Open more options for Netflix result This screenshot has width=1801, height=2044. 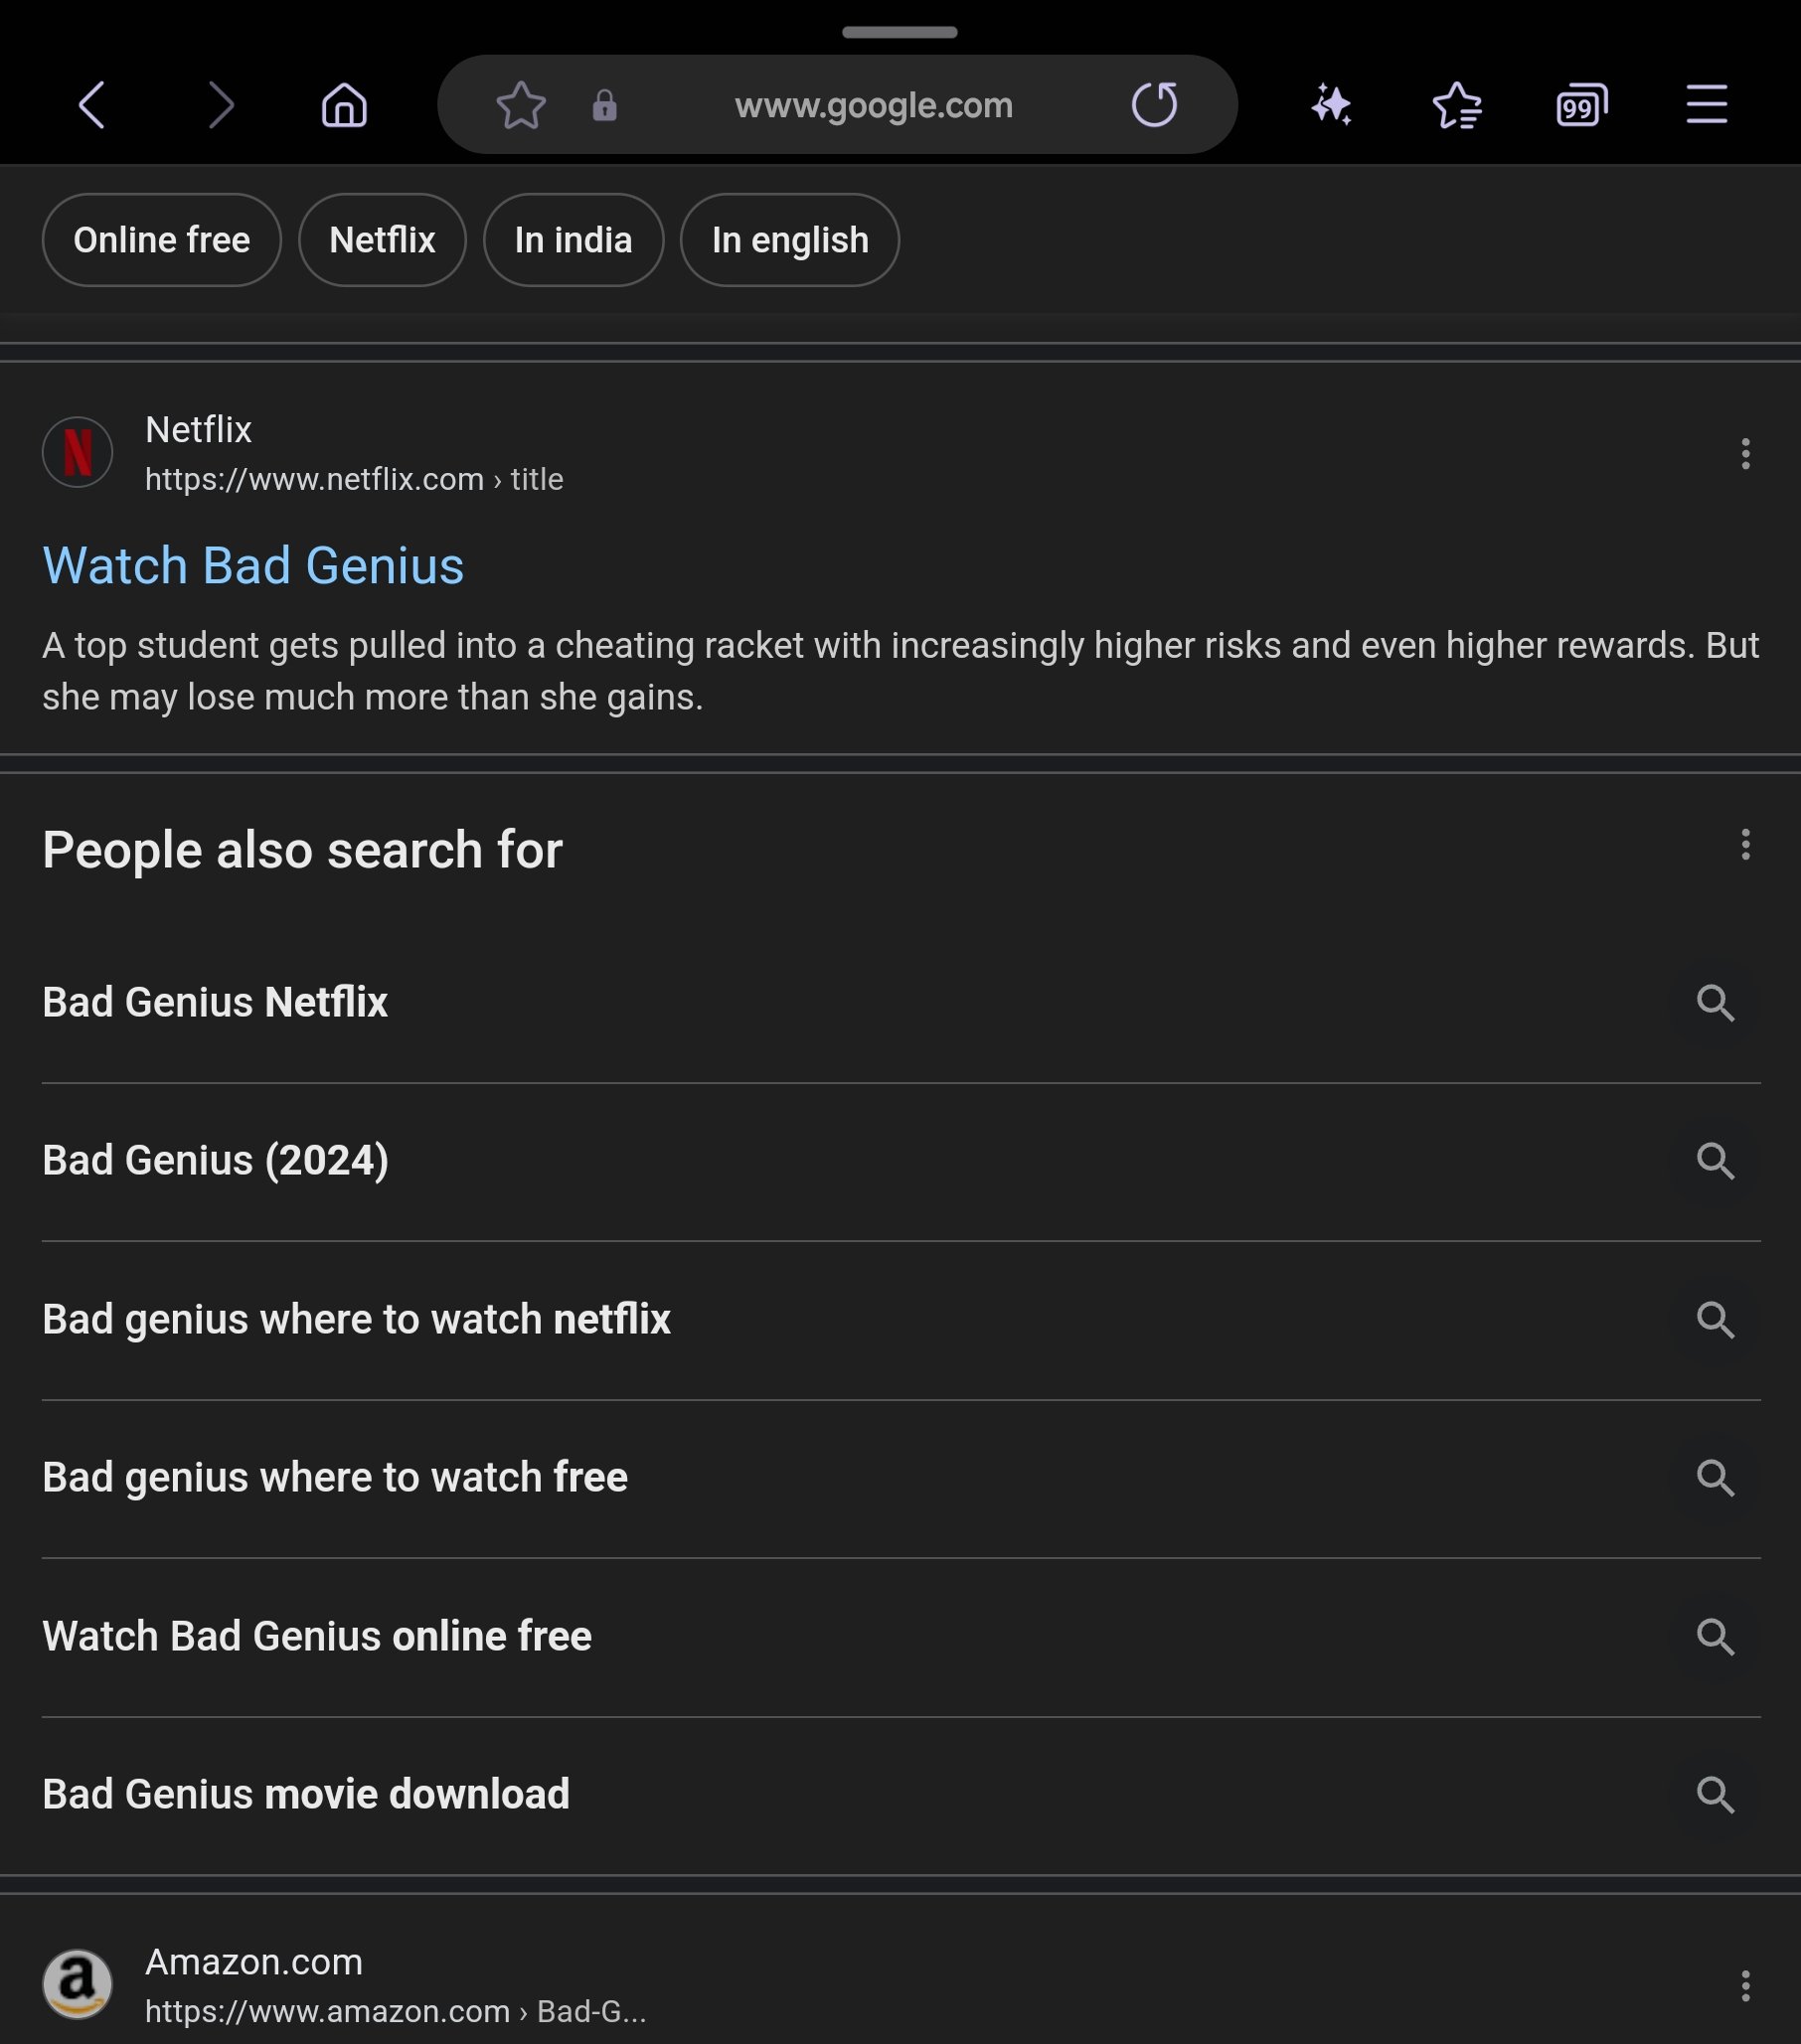(x=1745, y=453)
